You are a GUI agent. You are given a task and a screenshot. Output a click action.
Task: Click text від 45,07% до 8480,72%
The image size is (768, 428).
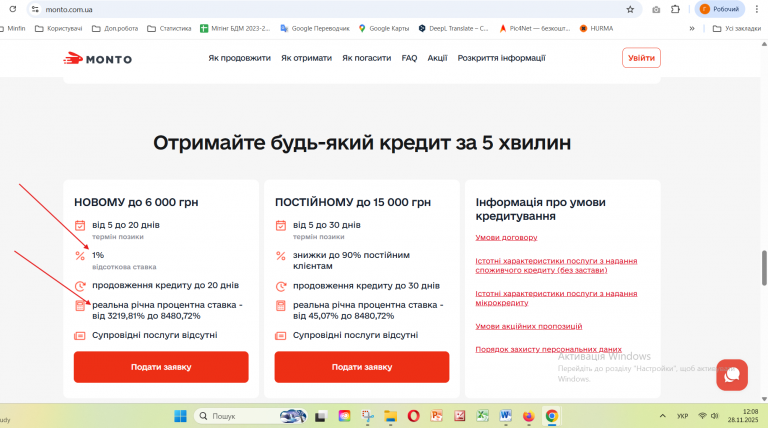[344, 316]
